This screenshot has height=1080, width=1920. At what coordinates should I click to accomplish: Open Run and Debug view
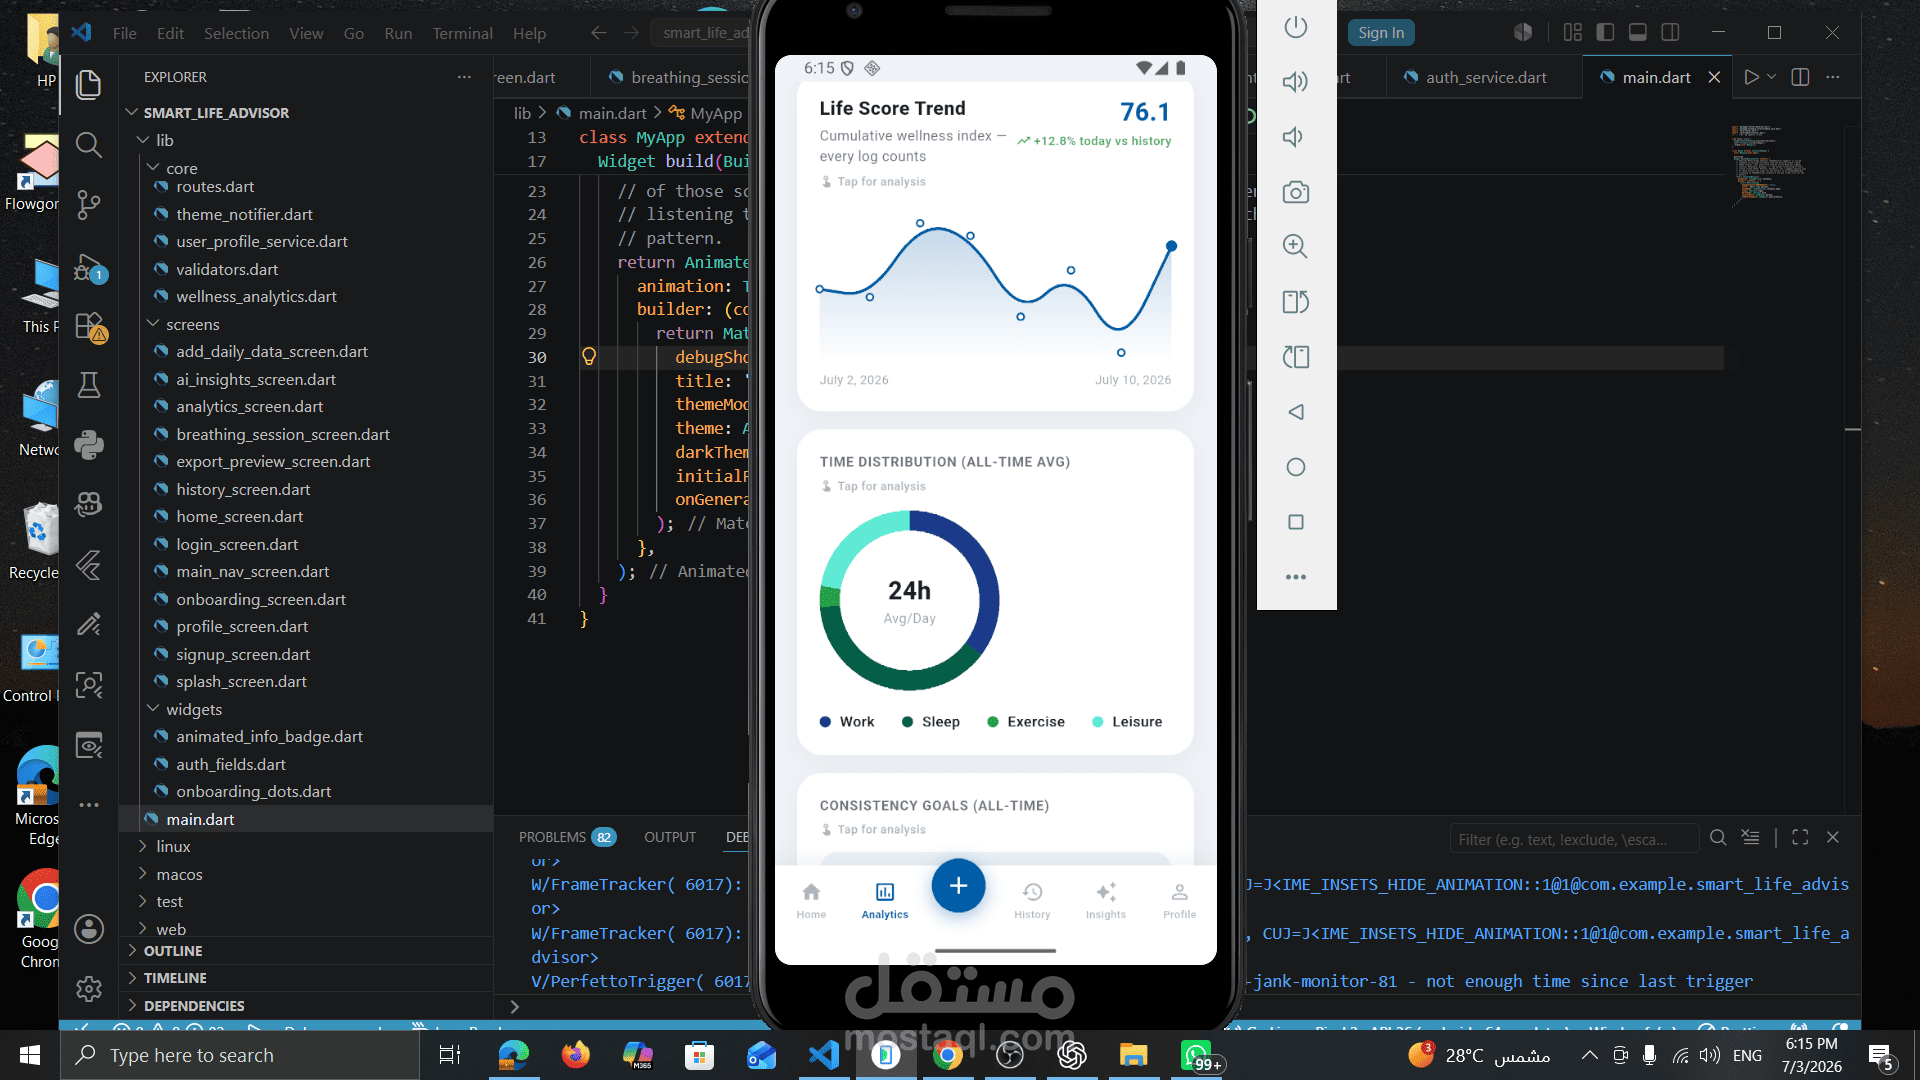(89, 268)
